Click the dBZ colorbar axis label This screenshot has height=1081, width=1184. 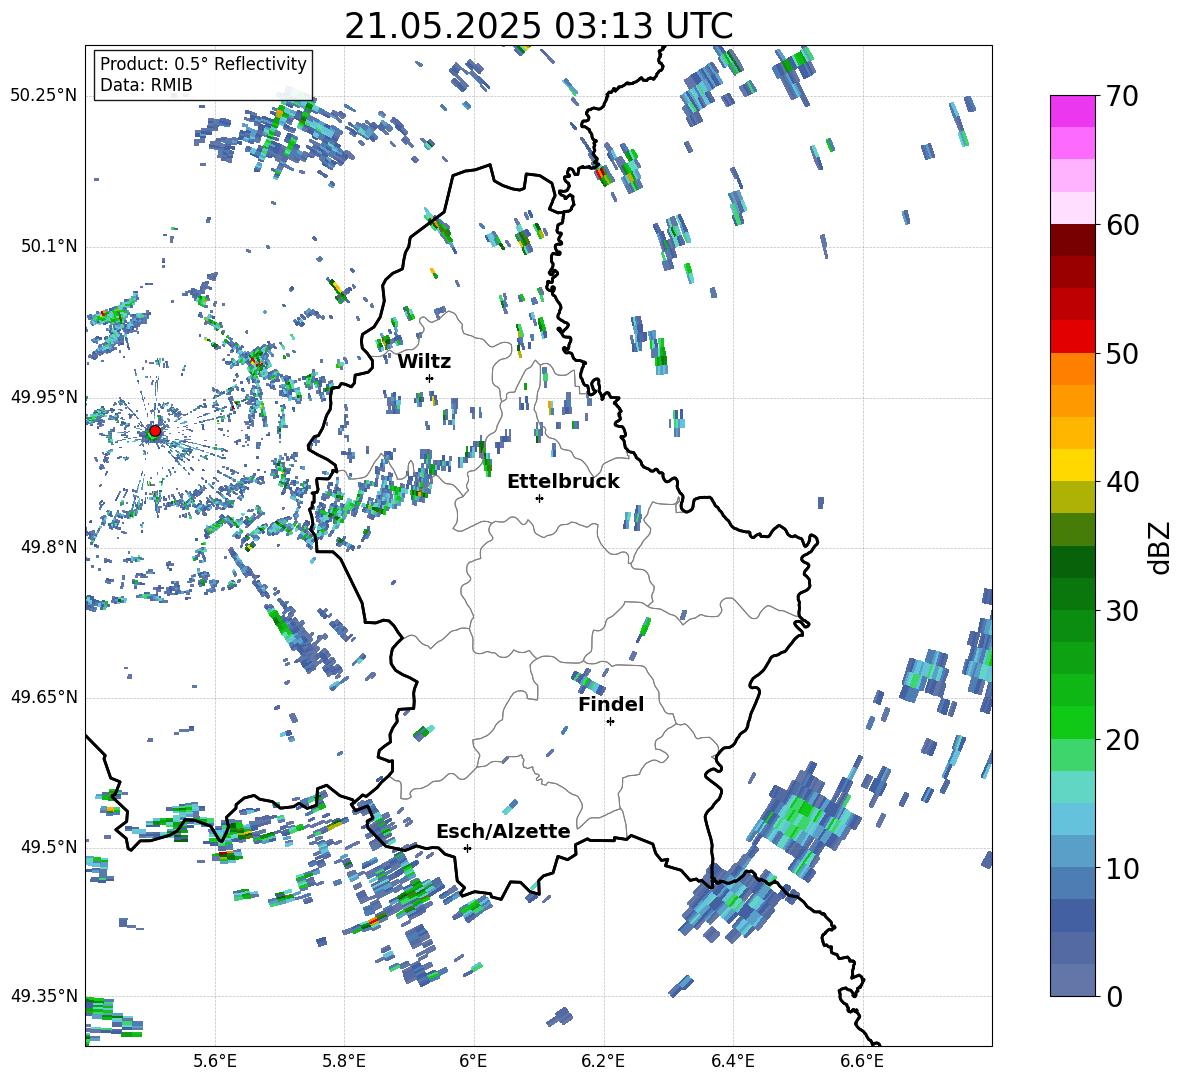click(1161, 547)
